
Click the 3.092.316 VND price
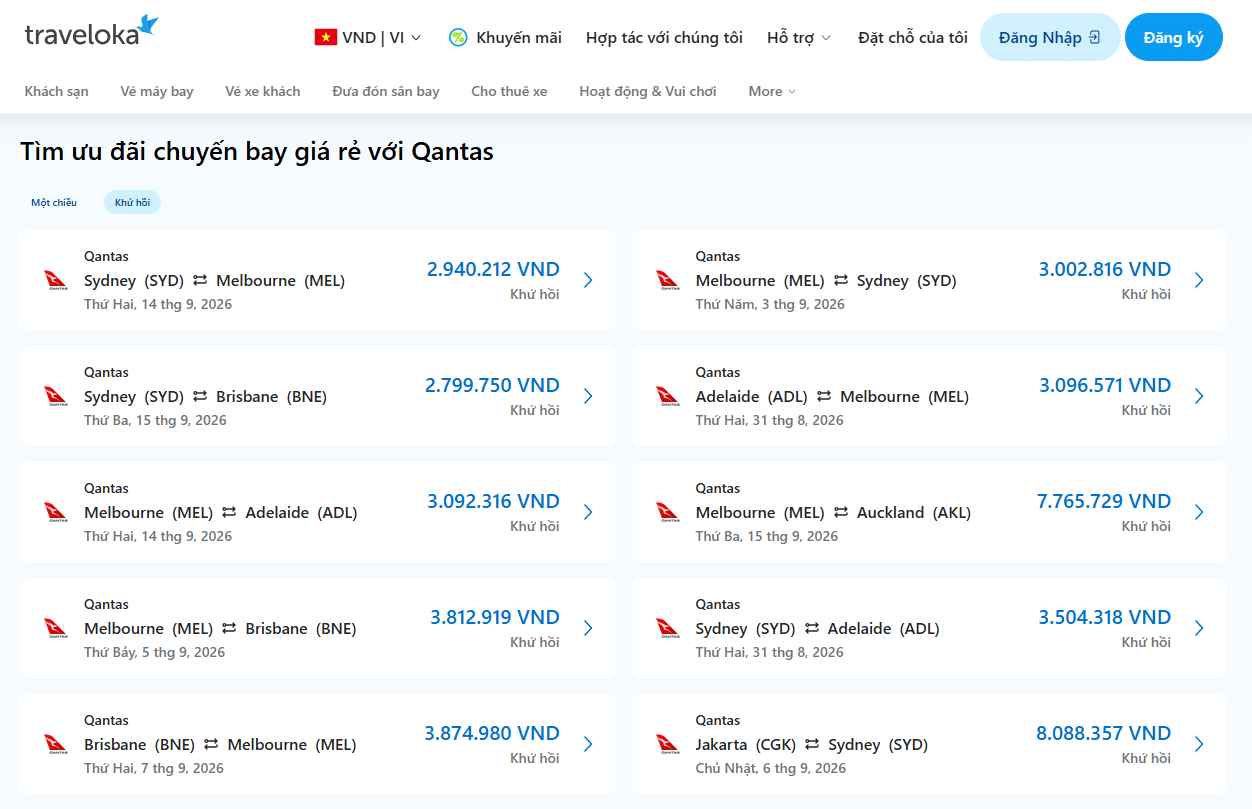click(x=493, y=501)
